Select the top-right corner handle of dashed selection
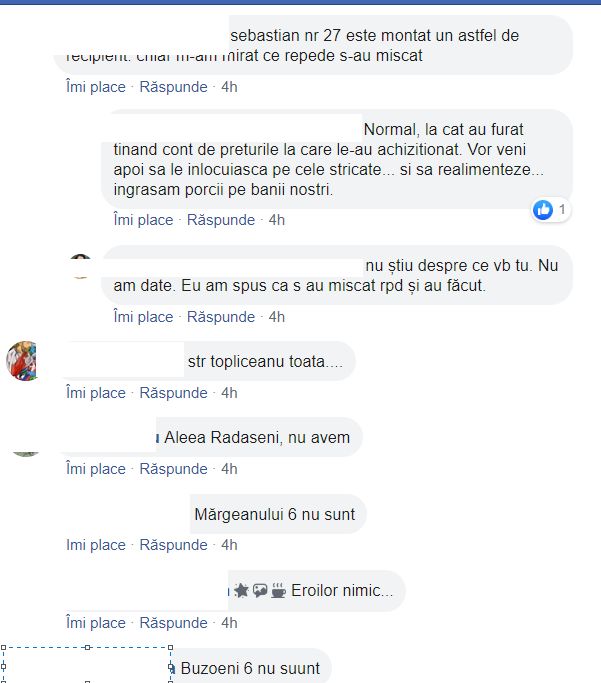The height and width of the screenshot is (683, 601). 170,647
